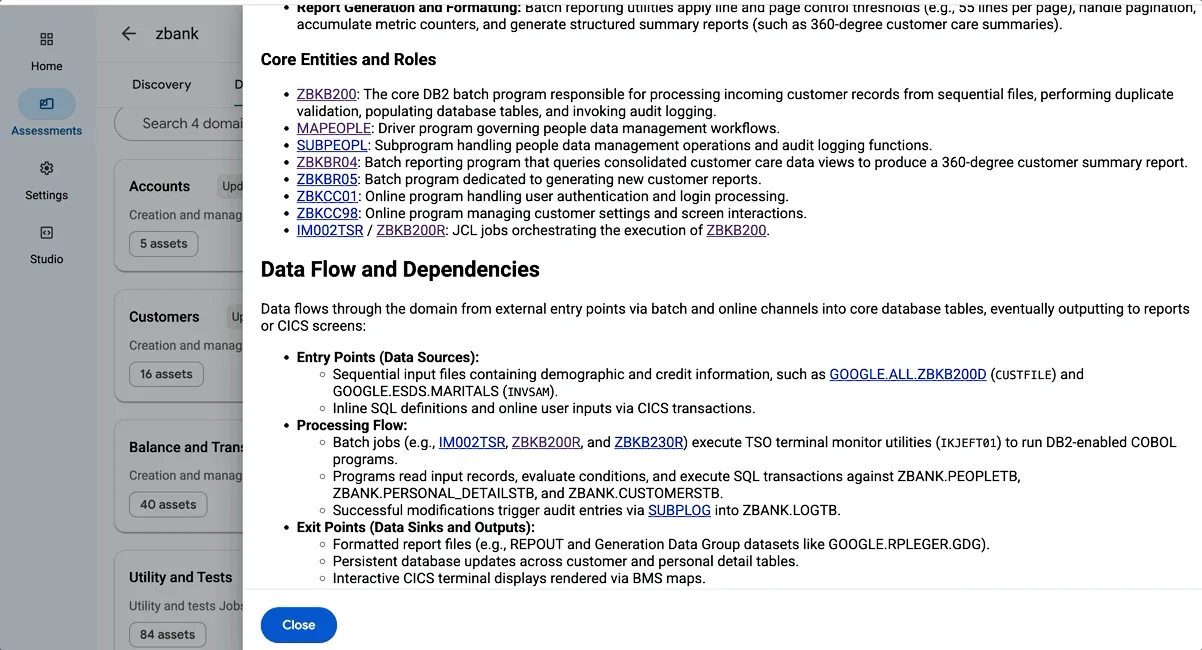Open the ZBKBR04 batch reporting link

327,162
